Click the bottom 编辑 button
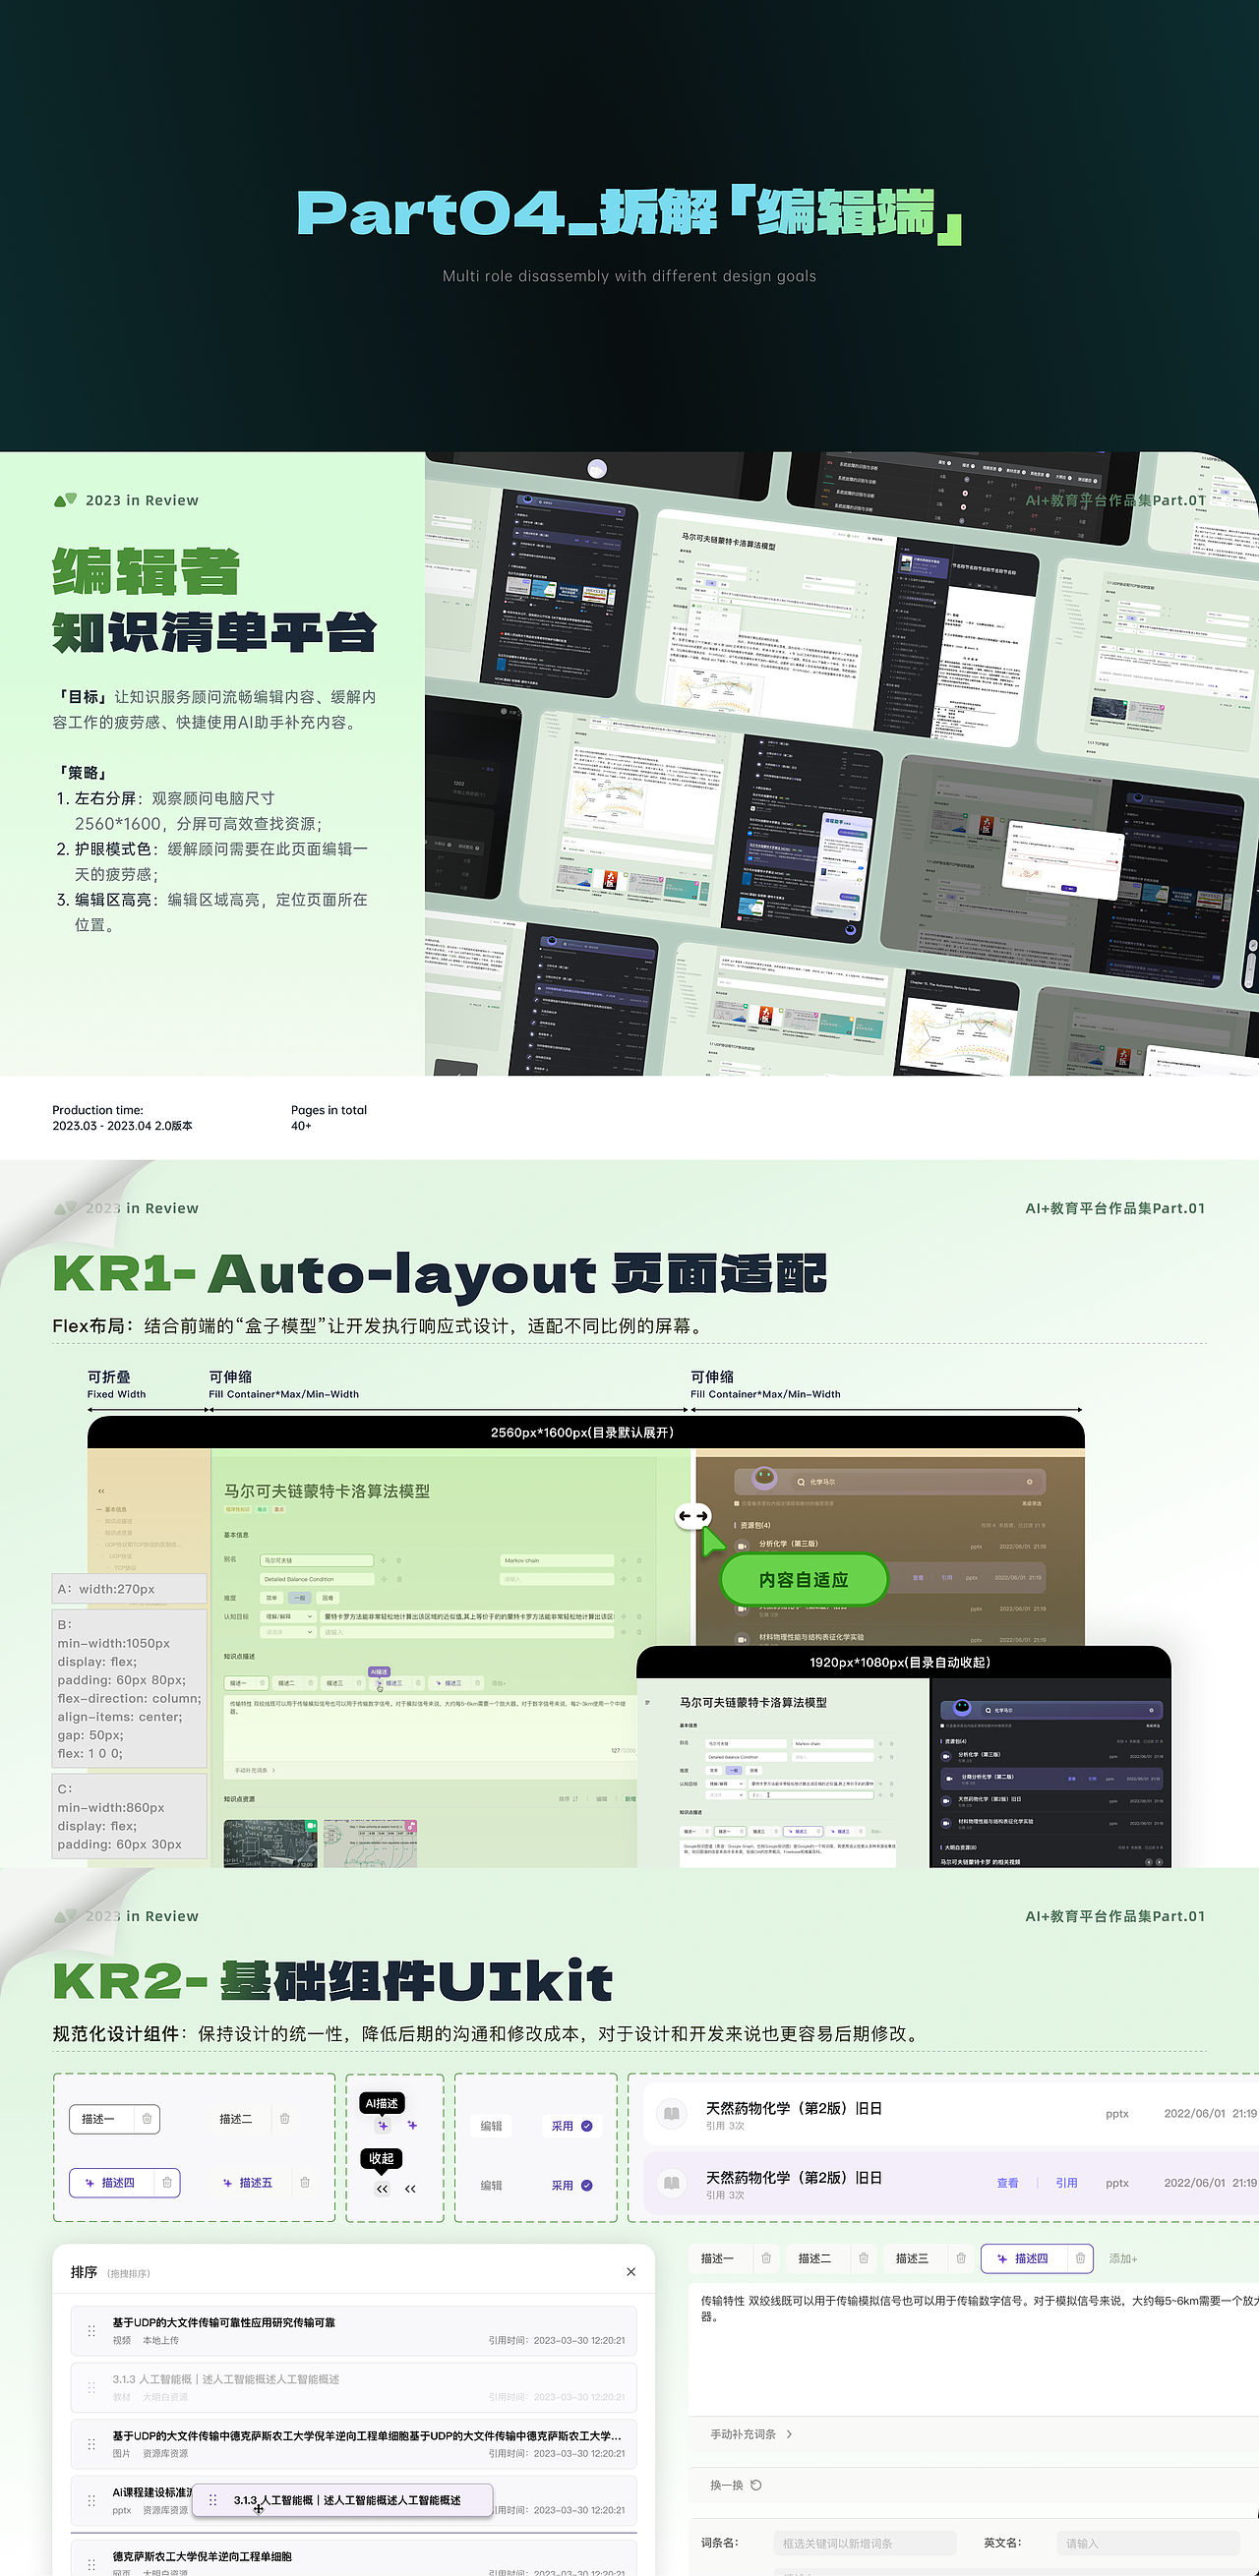Viewport: 1259px width, 2576px height. click(x=491, y=2185)
